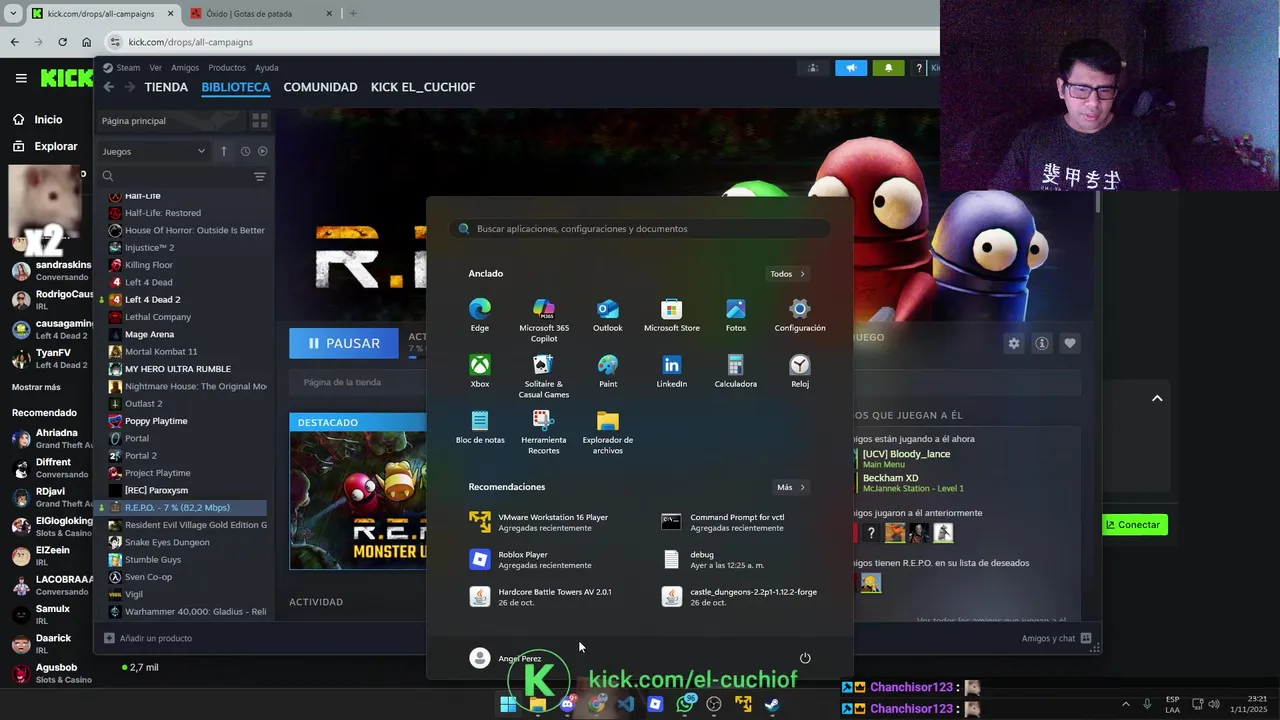The image size is (1280, 720).
Task: Select BIBLIOTECA tab in Steam
Action: click(236, 87)
